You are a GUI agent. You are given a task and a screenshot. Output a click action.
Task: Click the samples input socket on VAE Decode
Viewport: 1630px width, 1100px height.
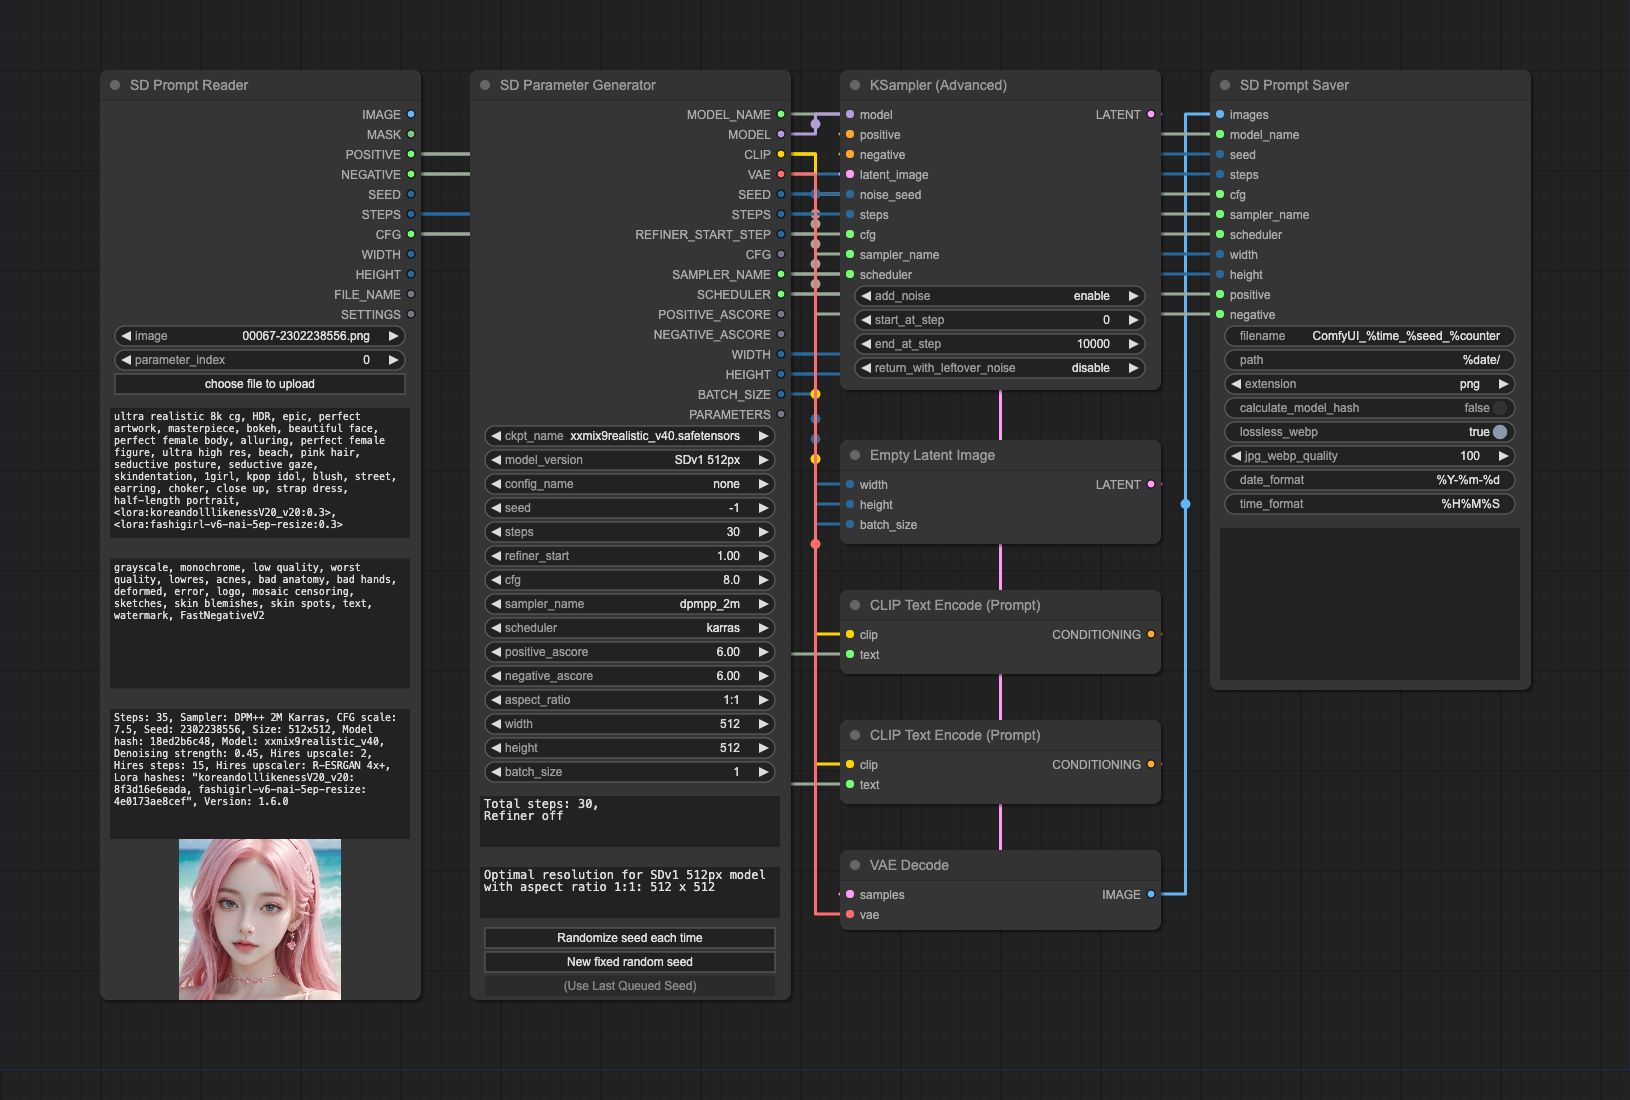[x=850, y=895]
